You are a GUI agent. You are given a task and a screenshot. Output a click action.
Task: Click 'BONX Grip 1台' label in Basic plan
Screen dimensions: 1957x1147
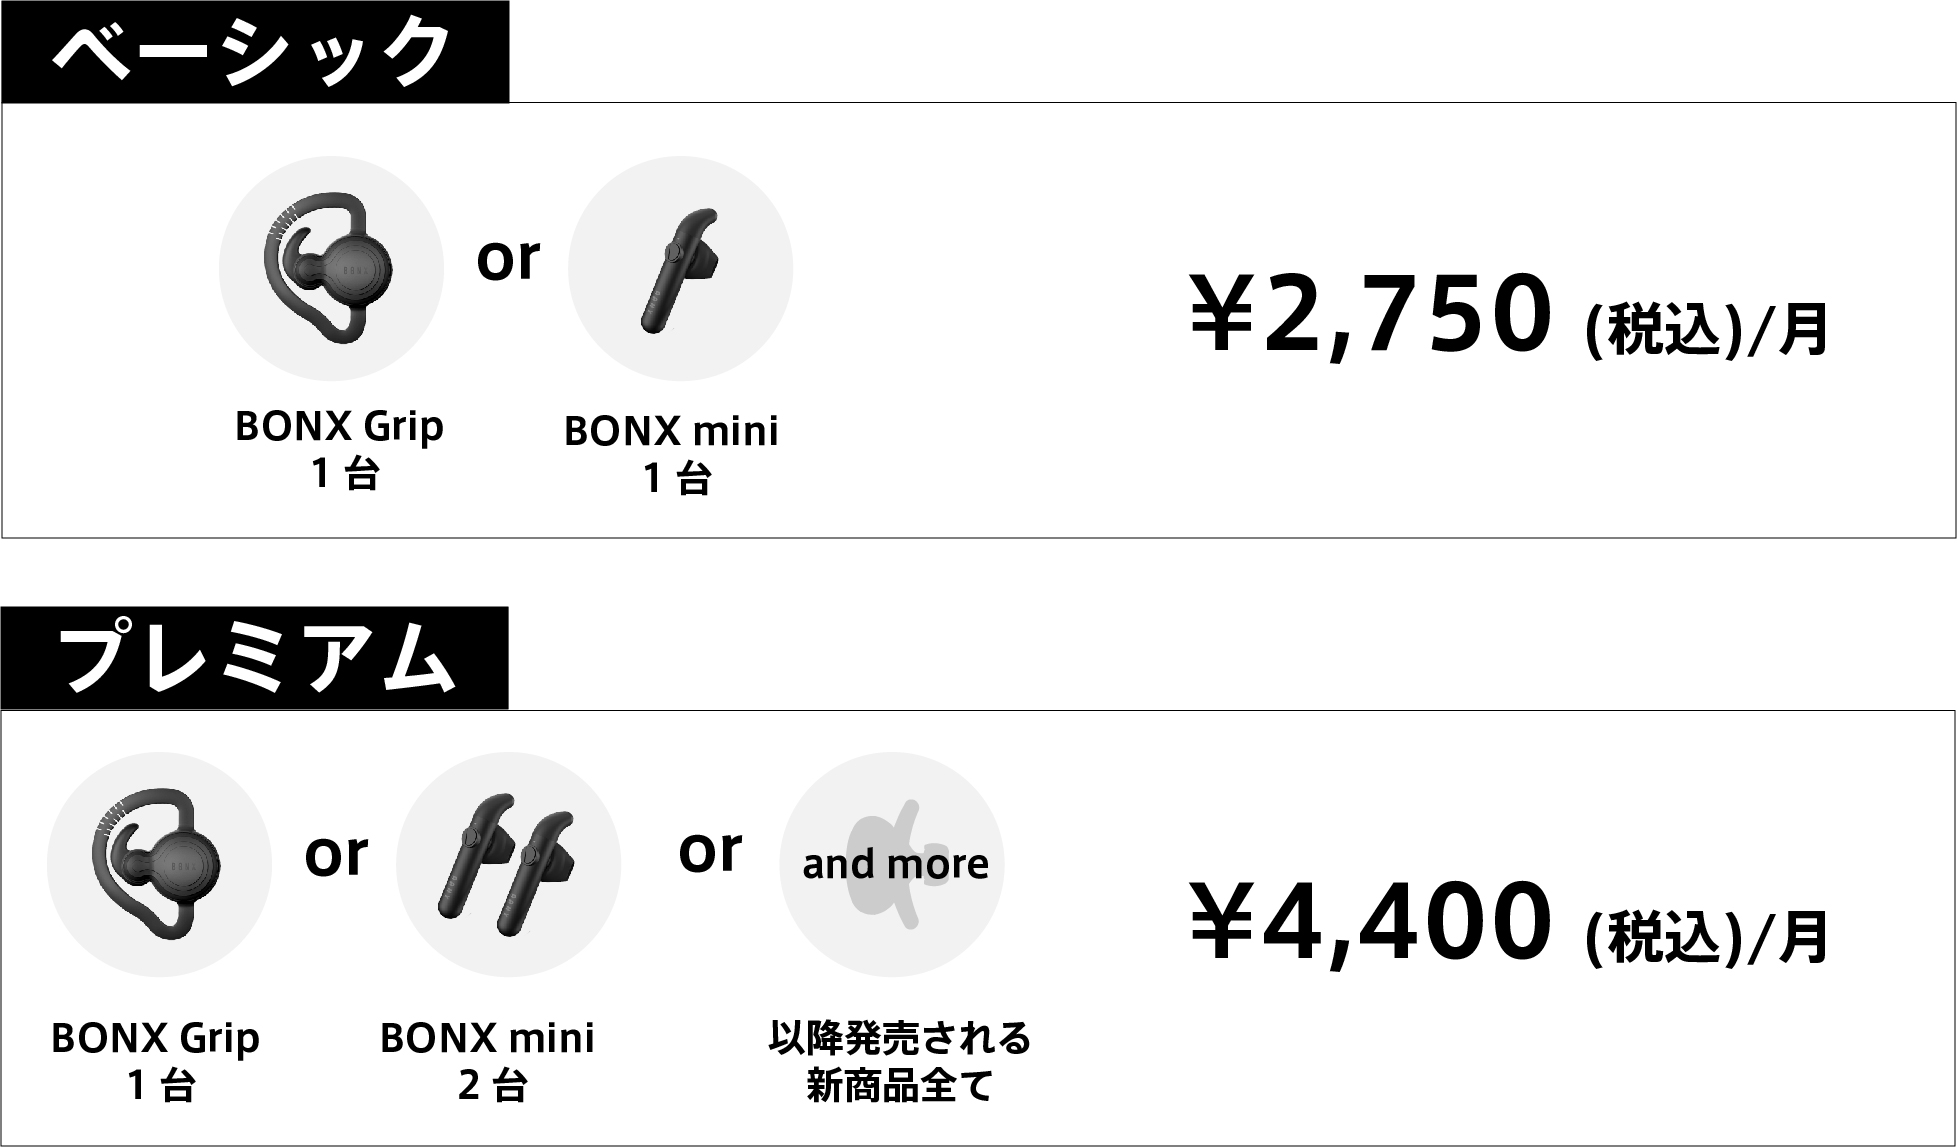339,449
